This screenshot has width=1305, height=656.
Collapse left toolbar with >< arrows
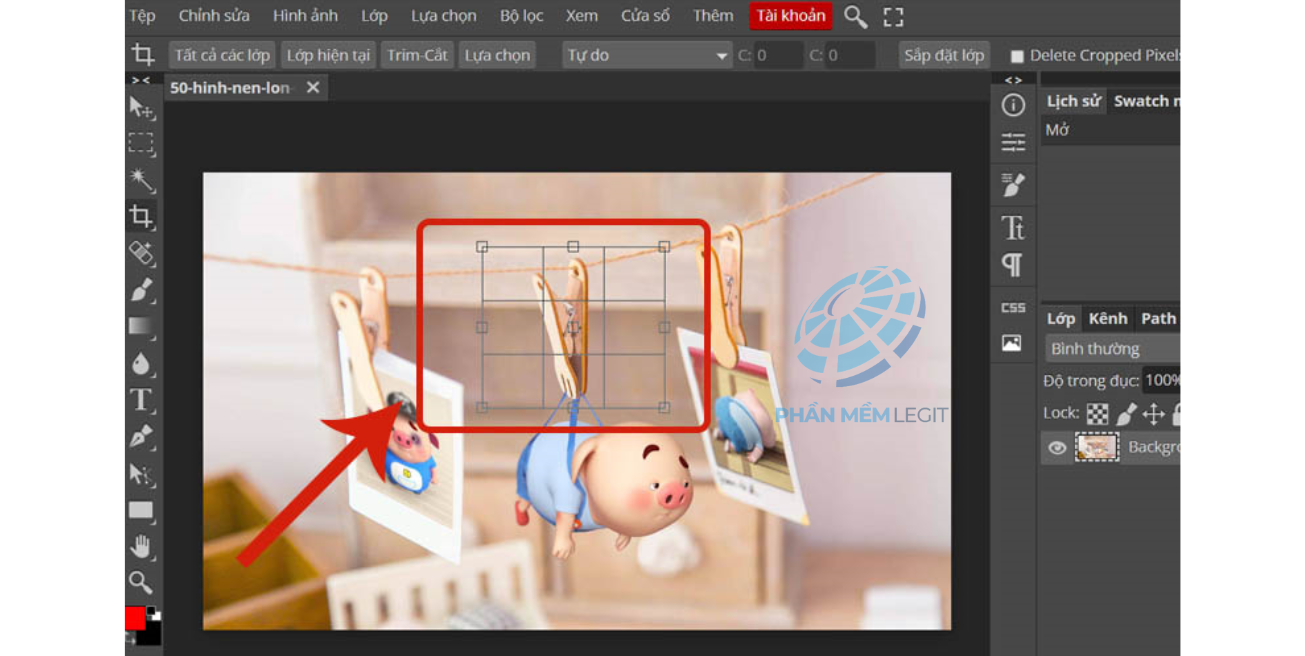click(x=141, y=80)
